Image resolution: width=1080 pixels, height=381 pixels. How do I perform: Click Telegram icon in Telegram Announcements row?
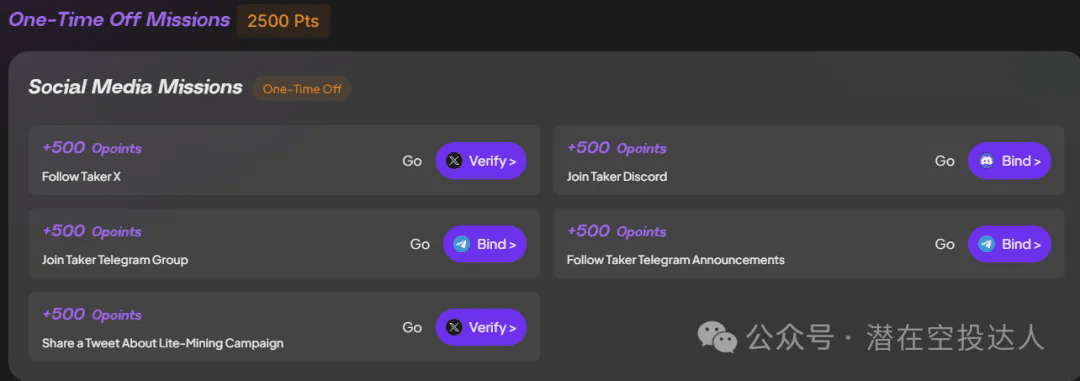[987, 245]
